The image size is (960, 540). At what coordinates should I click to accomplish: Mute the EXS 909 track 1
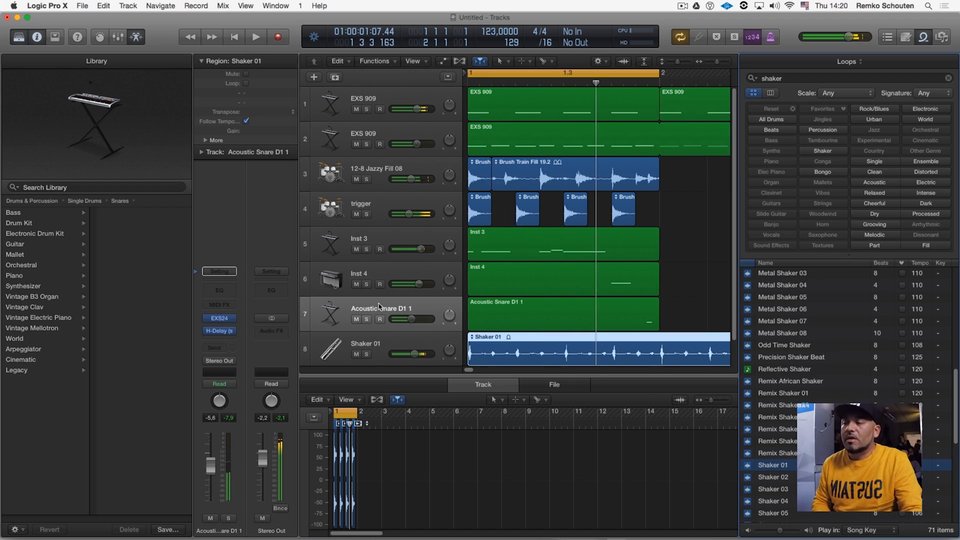tap(356, 109)
